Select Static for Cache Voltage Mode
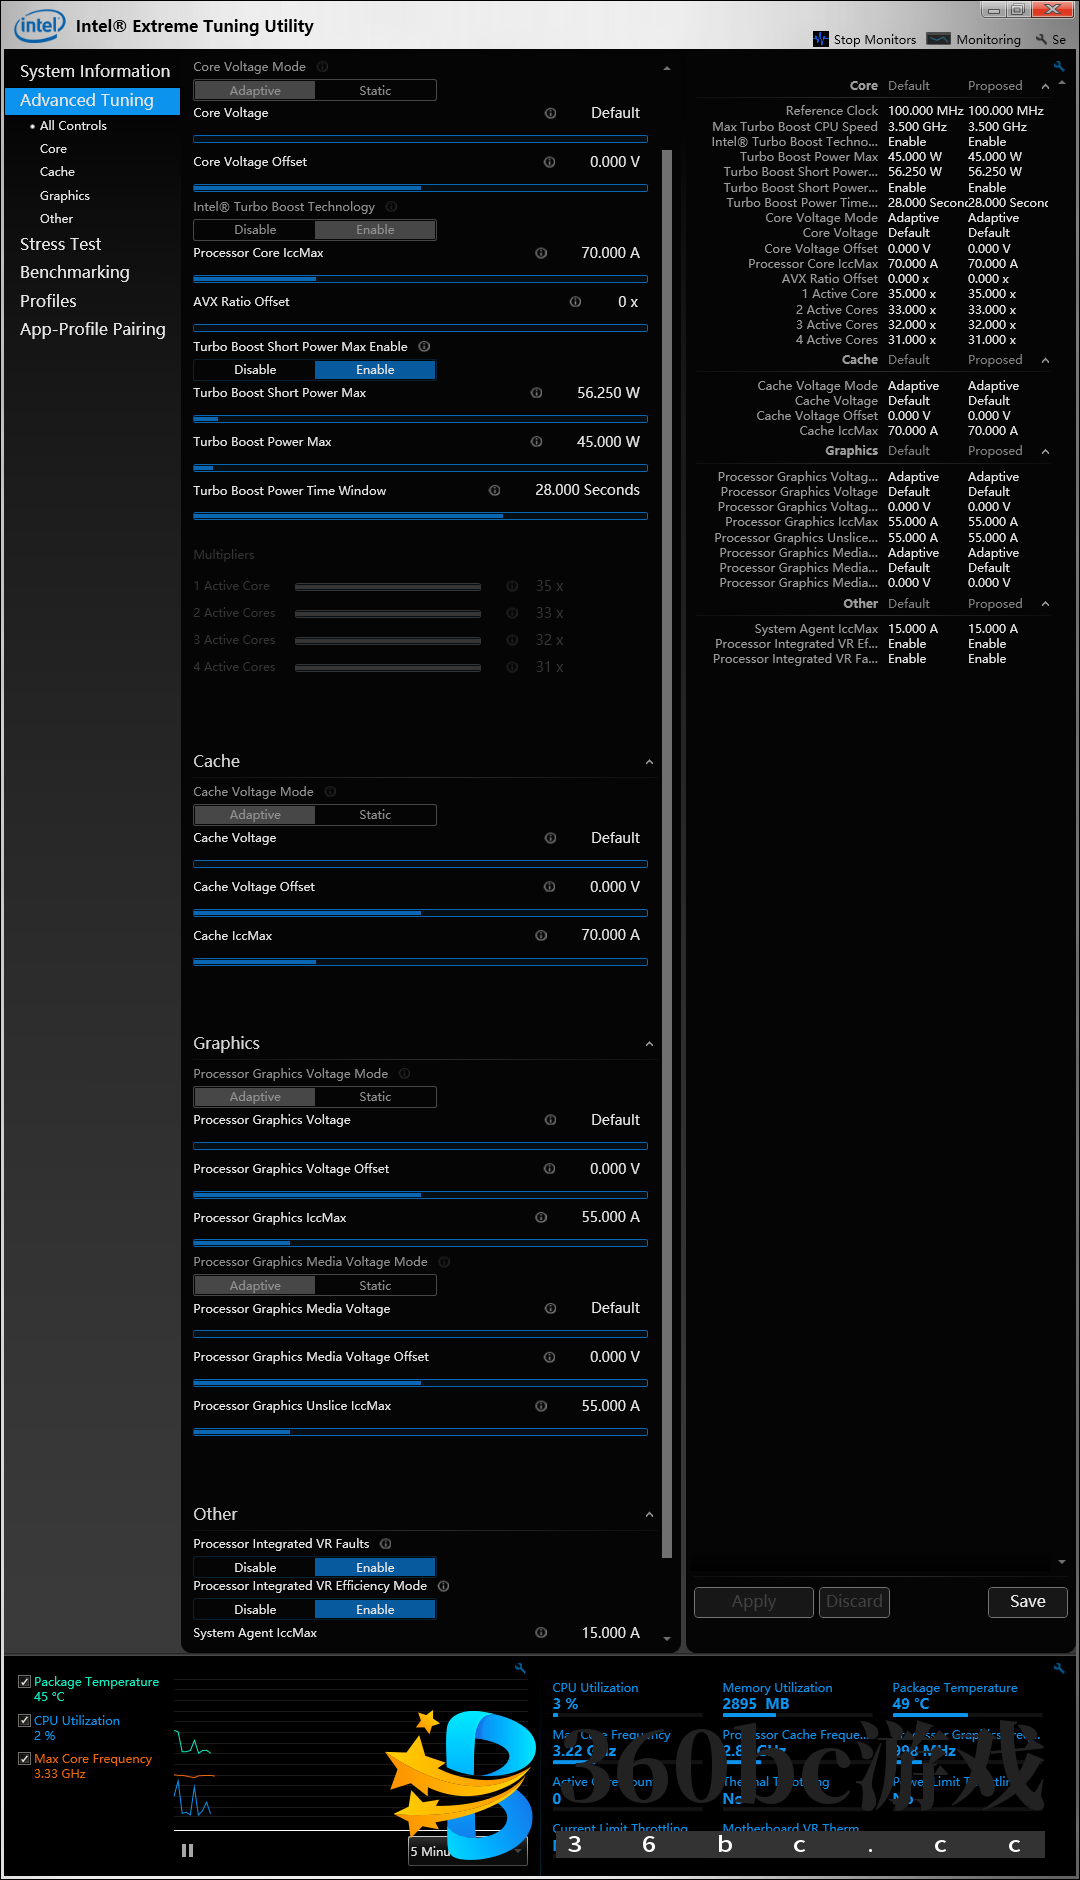The height and width of the screenshot is (1880, 1080). pos(375,815)
